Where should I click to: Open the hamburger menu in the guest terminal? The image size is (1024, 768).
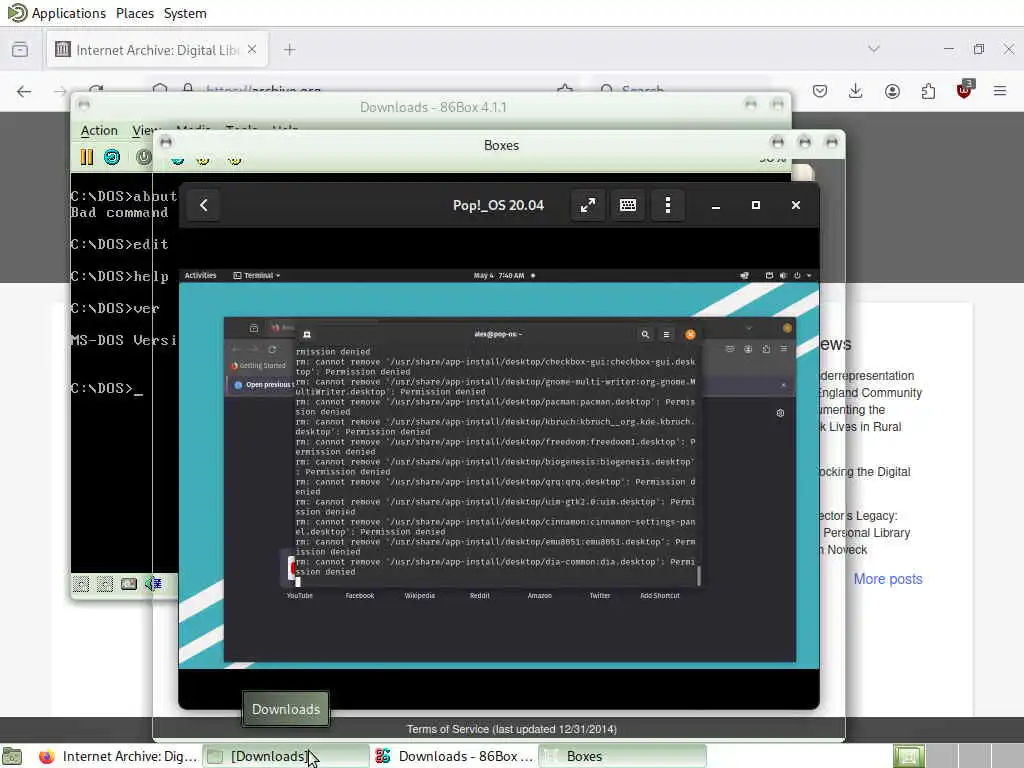(666, 334)
